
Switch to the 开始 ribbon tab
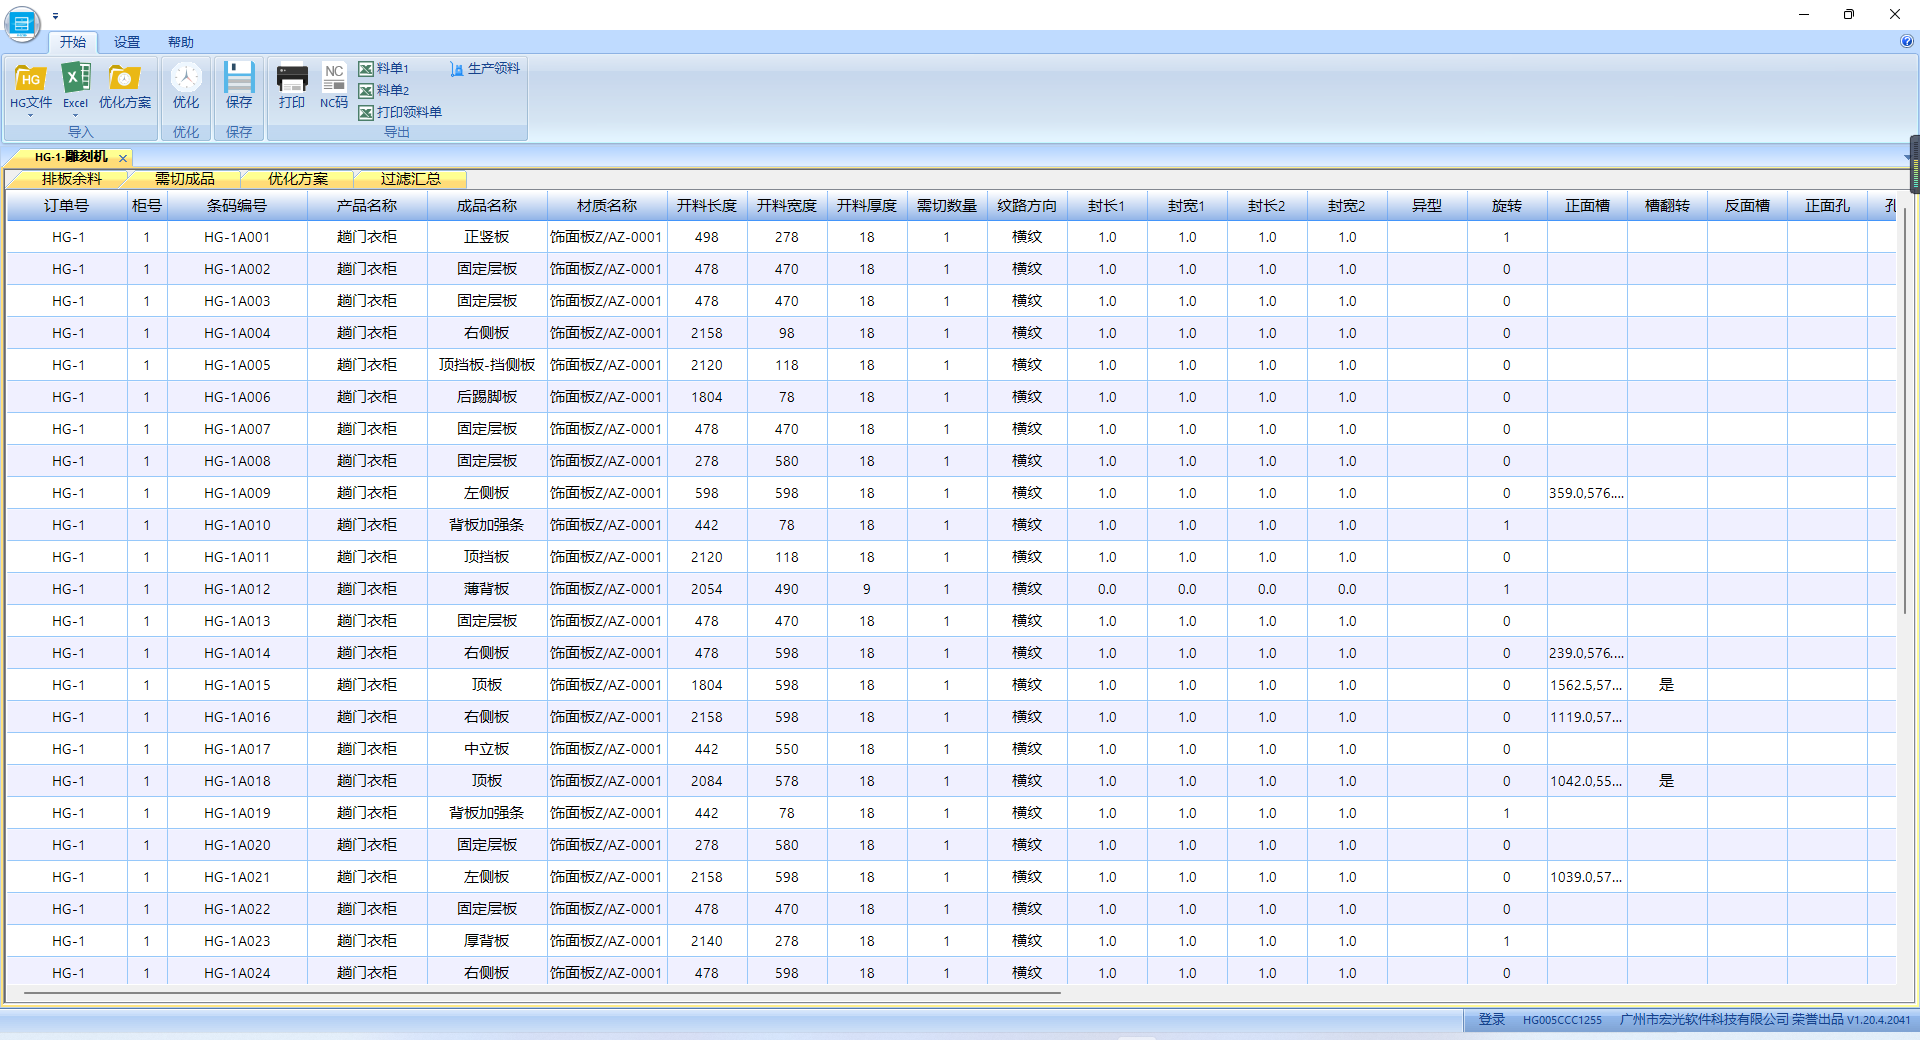click(73, 42)
